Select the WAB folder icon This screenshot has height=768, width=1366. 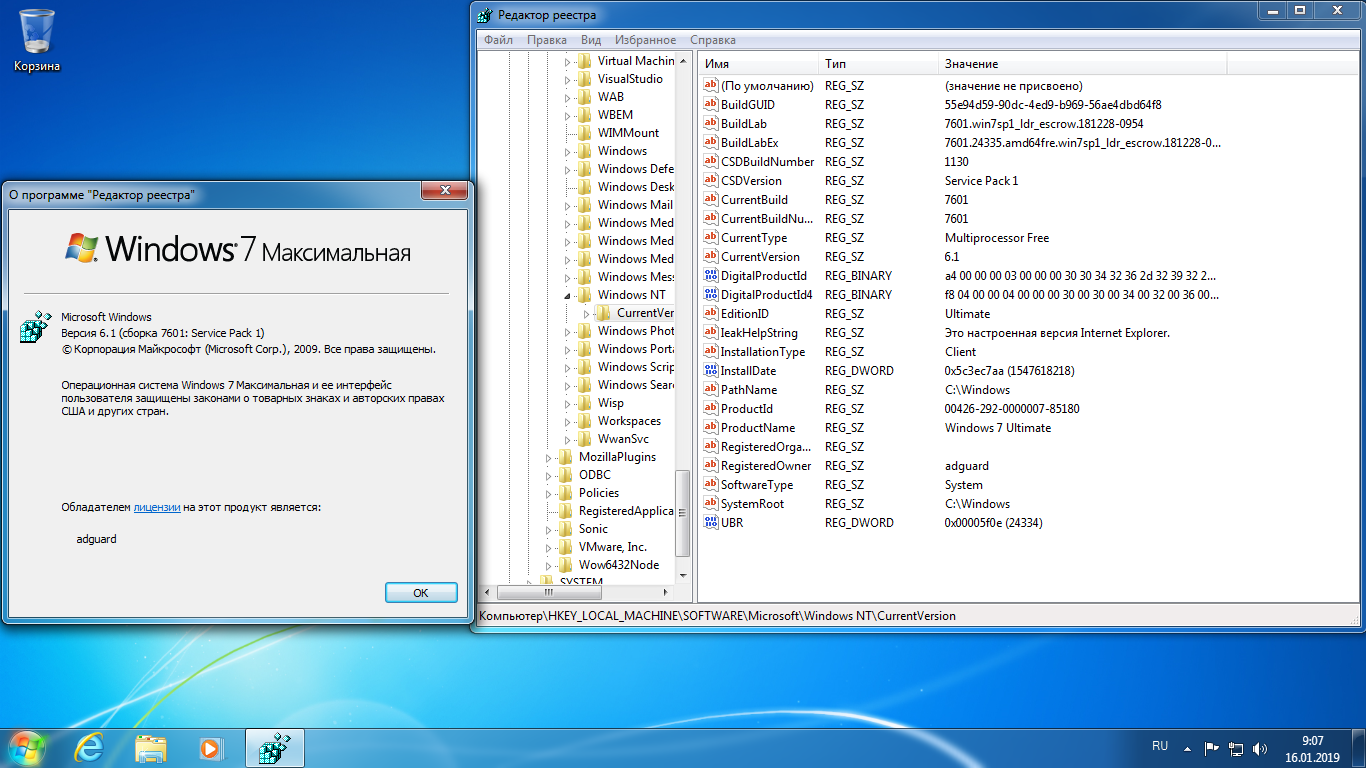pyautogui.click(x=584, y=97)
